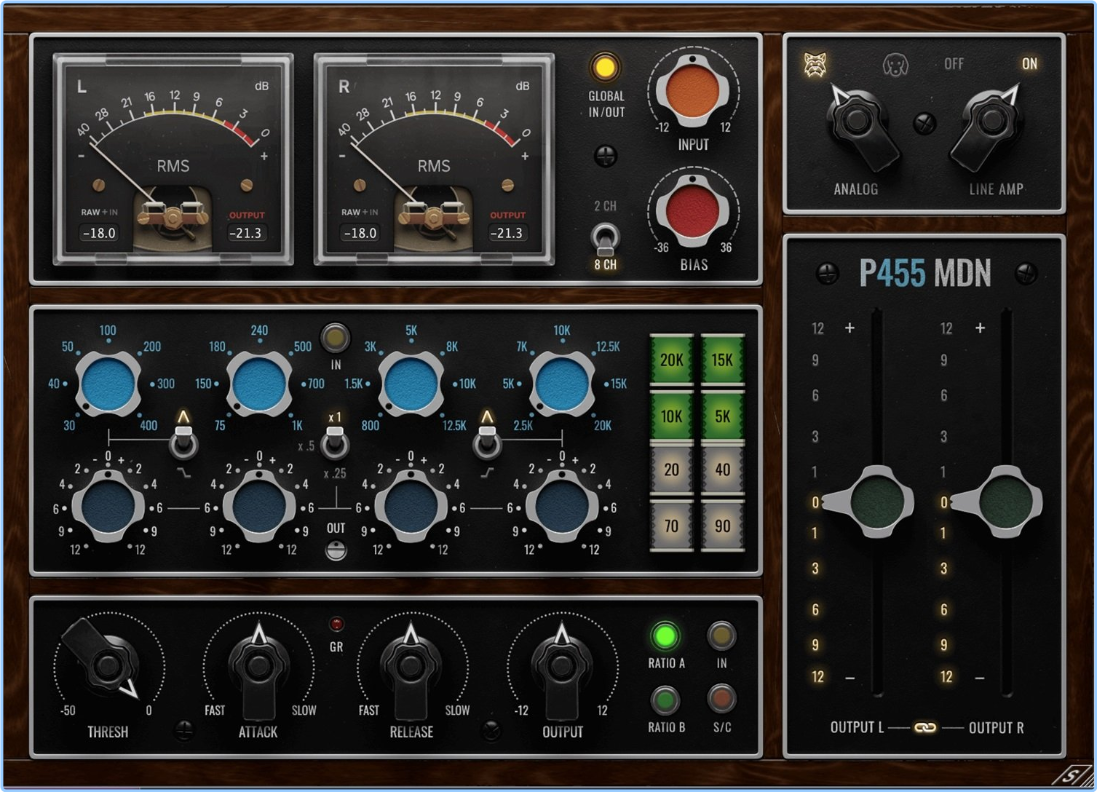Screen dimensions: 1097x792
Task: Click the left VU meter OUTPUT value
Action: coord(246,233)
